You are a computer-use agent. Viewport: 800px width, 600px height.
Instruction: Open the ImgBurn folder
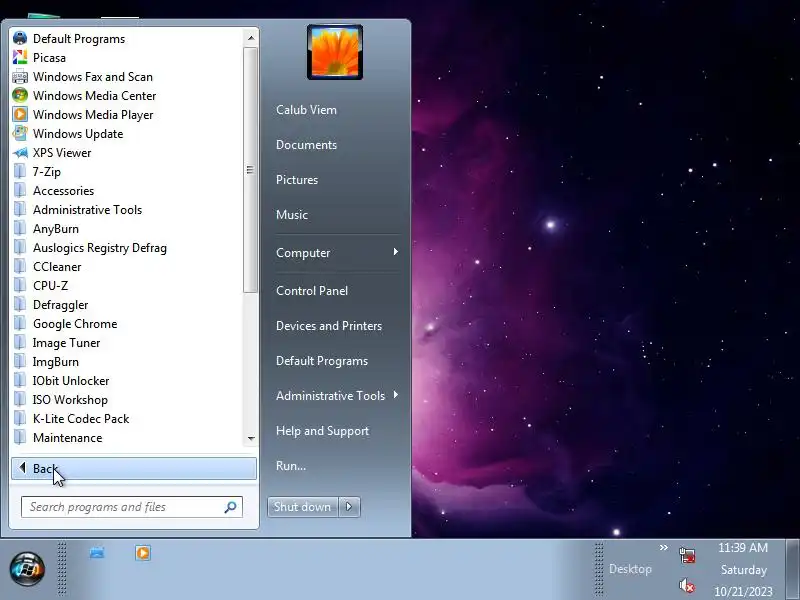pyautogui.click(x=56, y=362)
